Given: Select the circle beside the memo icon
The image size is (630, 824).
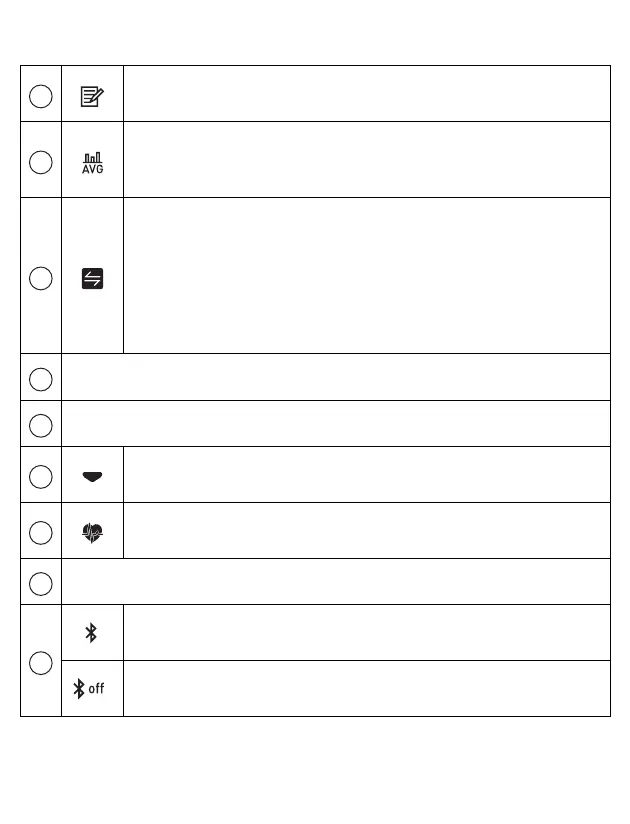Looking at the screenshot, I should pyautogui.click(x=40, y=97).
